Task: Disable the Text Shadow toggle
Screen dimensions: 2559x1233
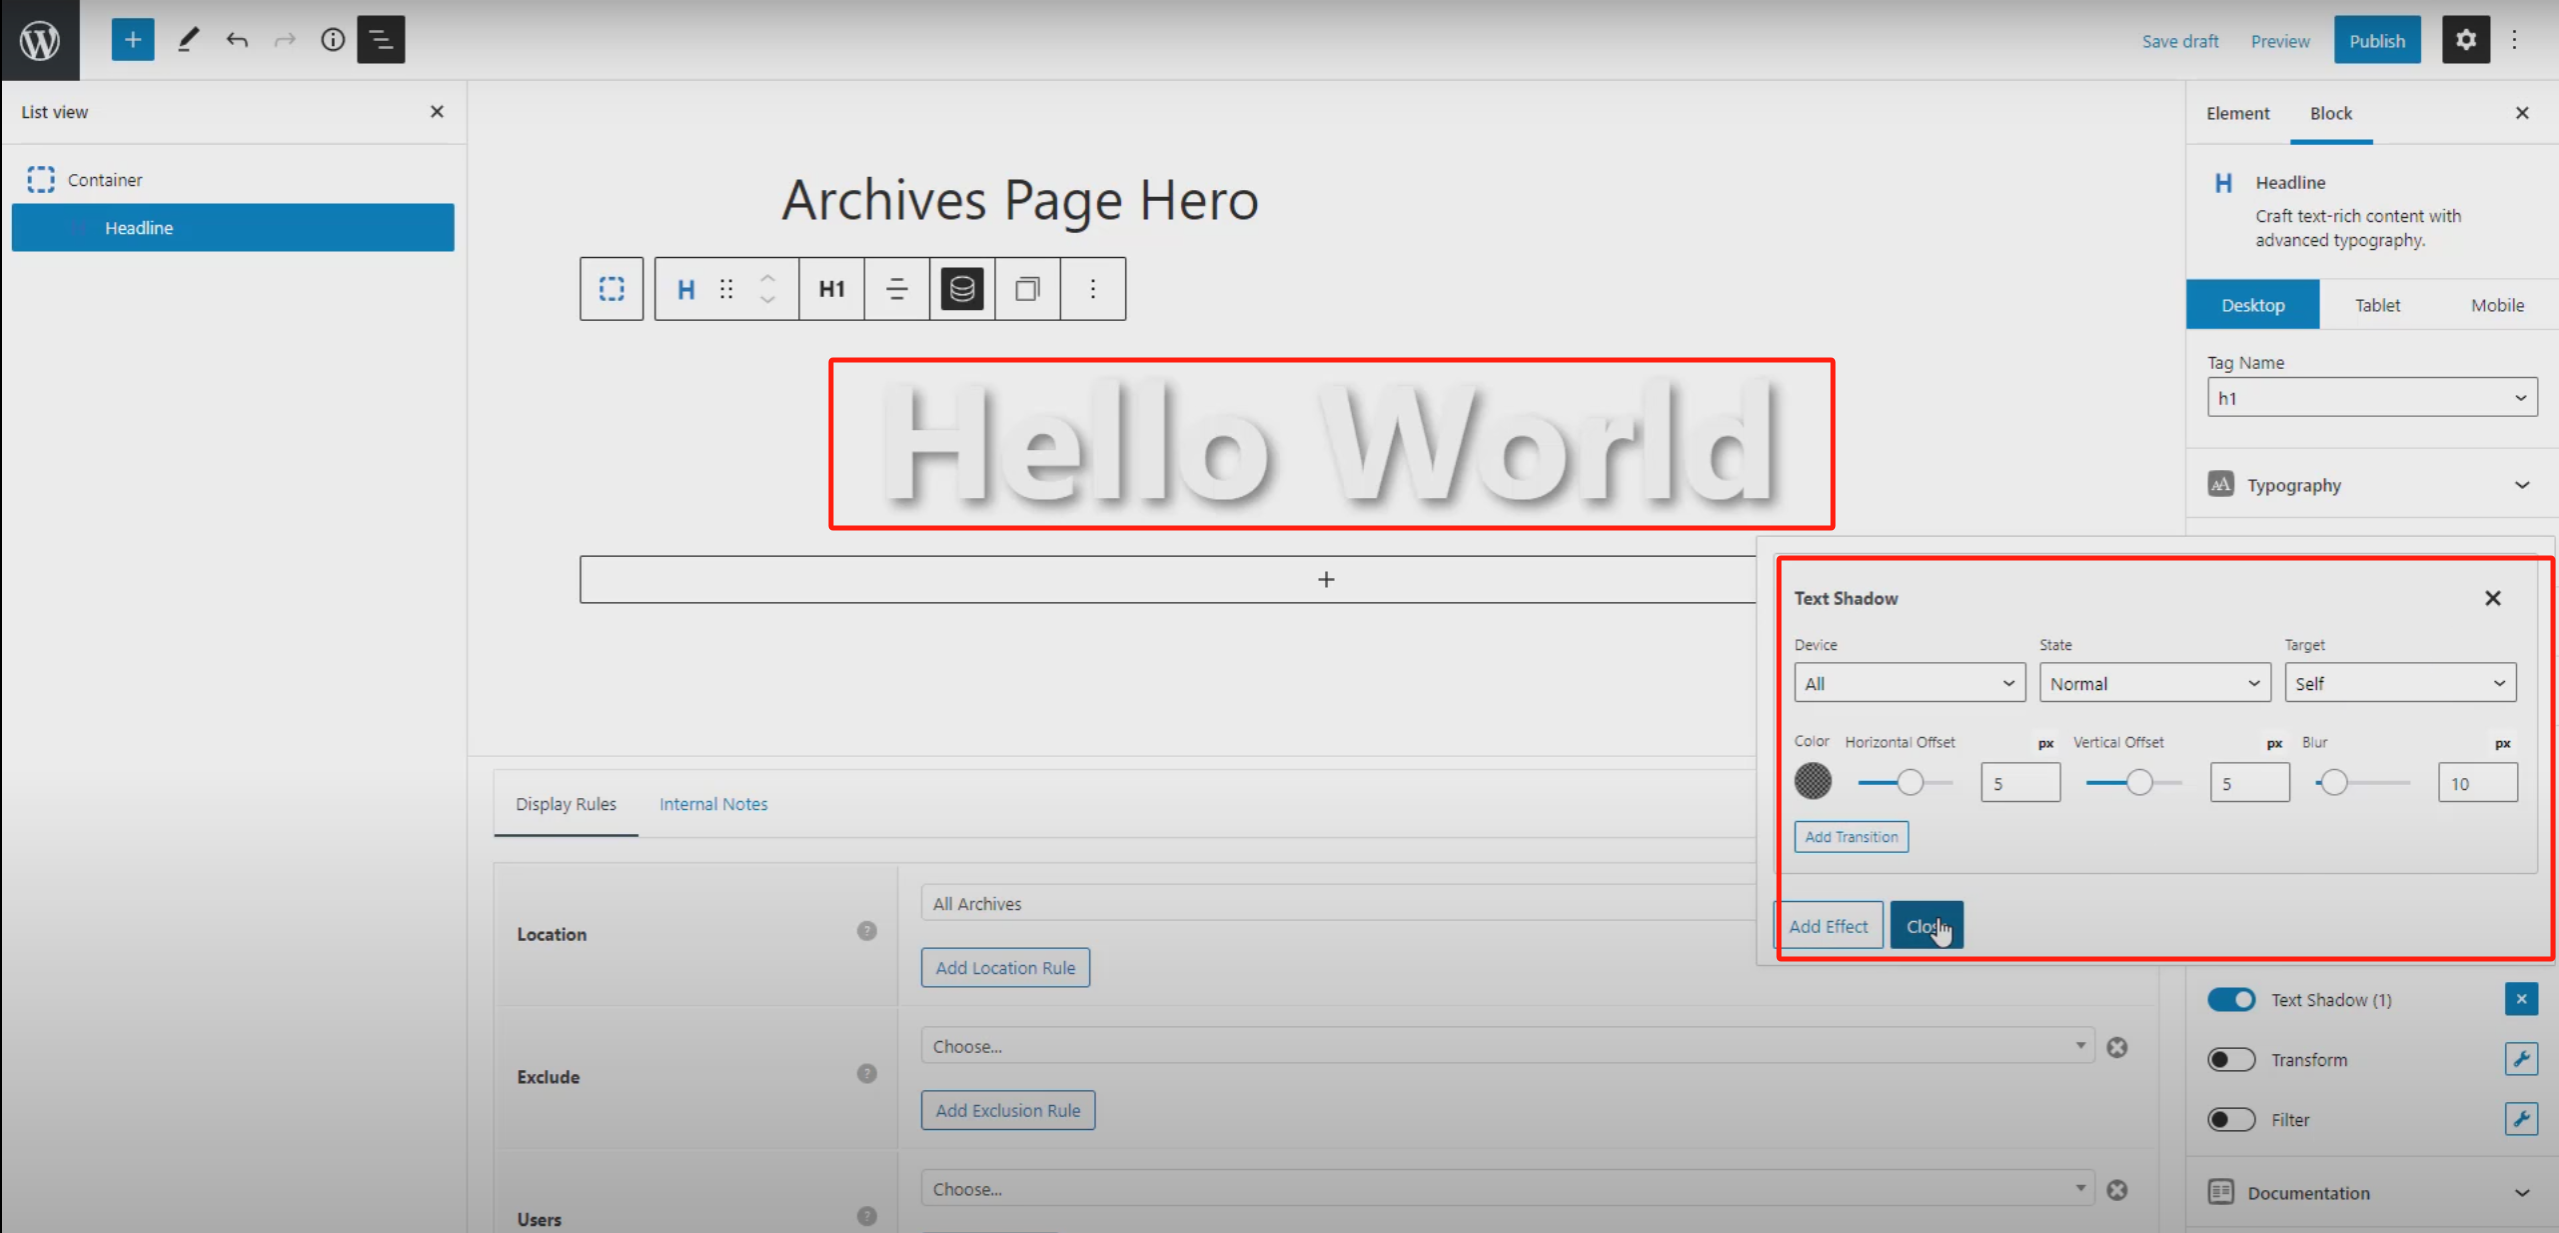Action: pos(2231,999)
